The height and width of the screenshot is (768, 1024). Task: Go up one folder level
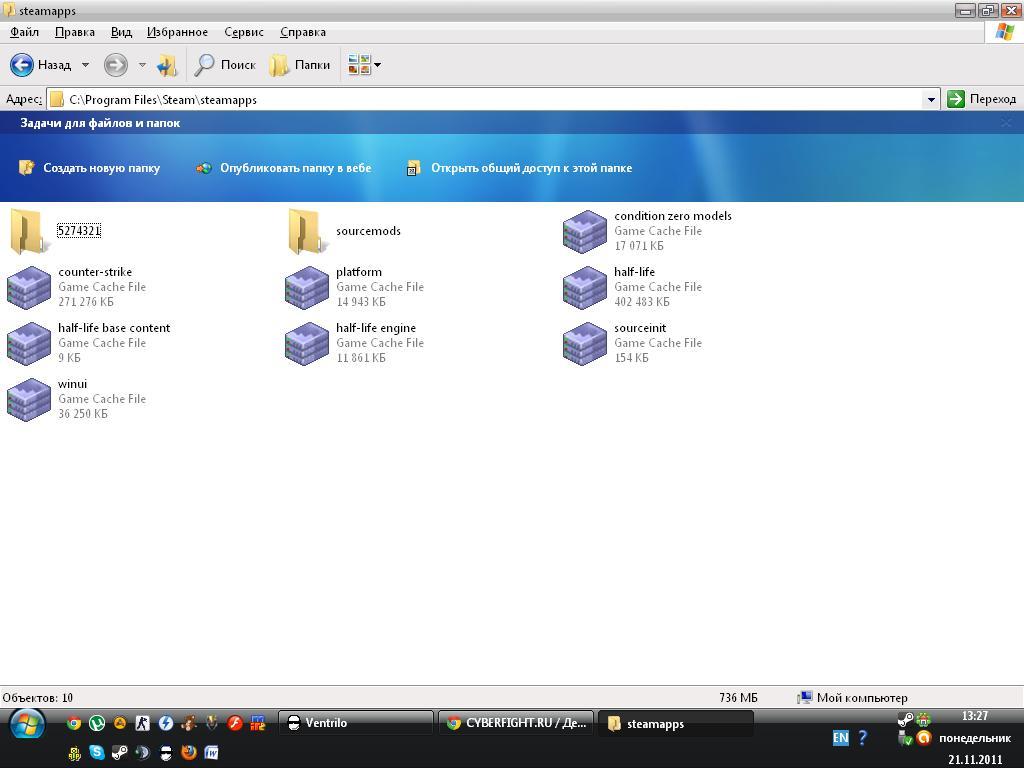167,65
